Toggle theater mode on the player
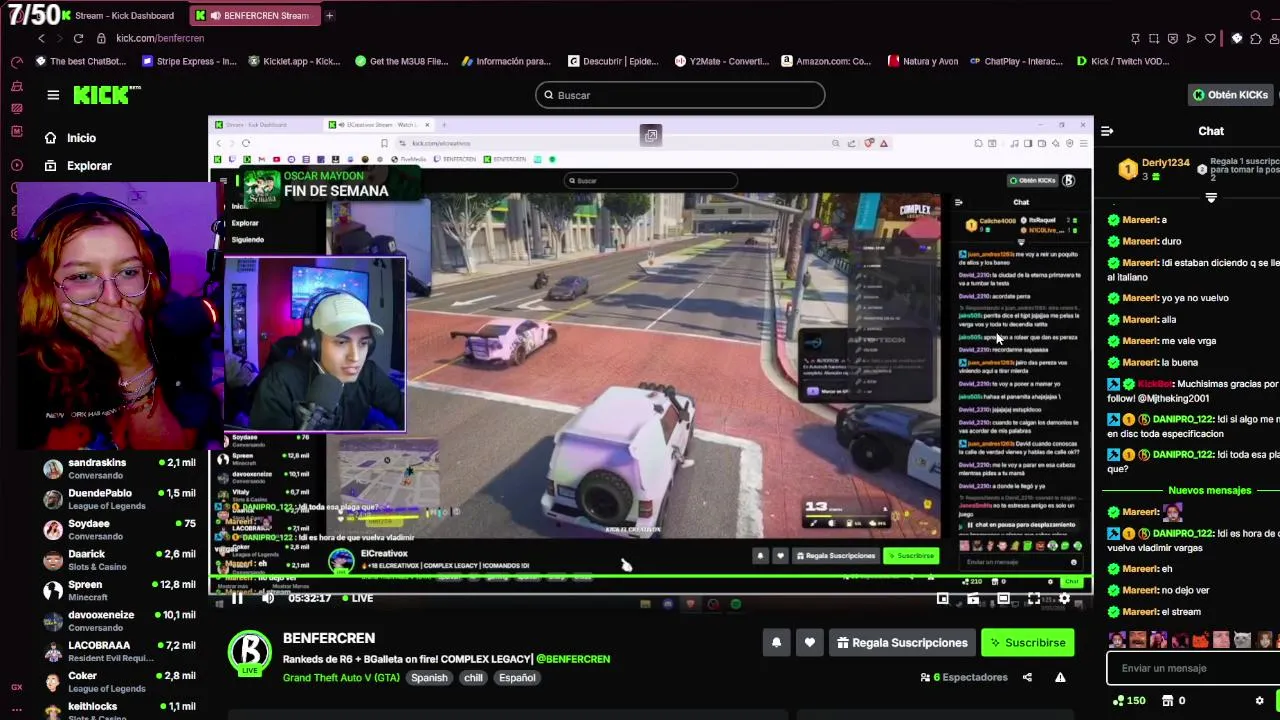This screenshot has width=1280, height=720. click(x=1003, y=598)
